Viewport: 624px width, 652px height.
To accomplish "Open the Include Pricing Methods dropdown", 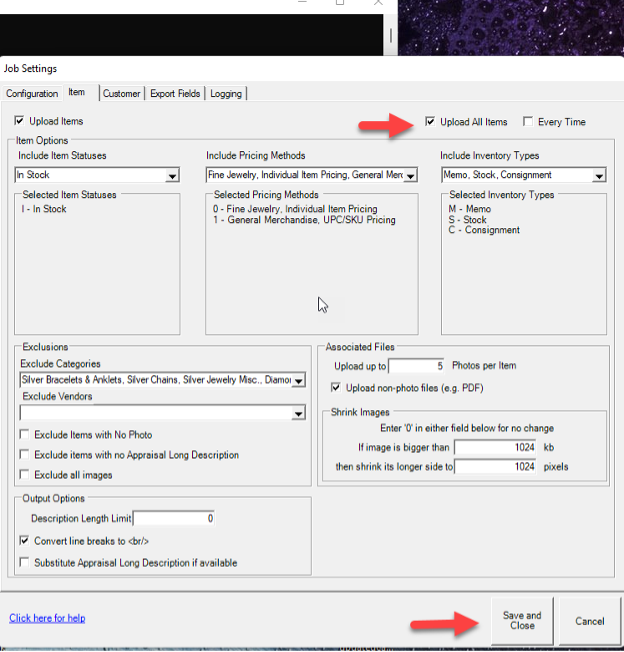I will point(410,176).
